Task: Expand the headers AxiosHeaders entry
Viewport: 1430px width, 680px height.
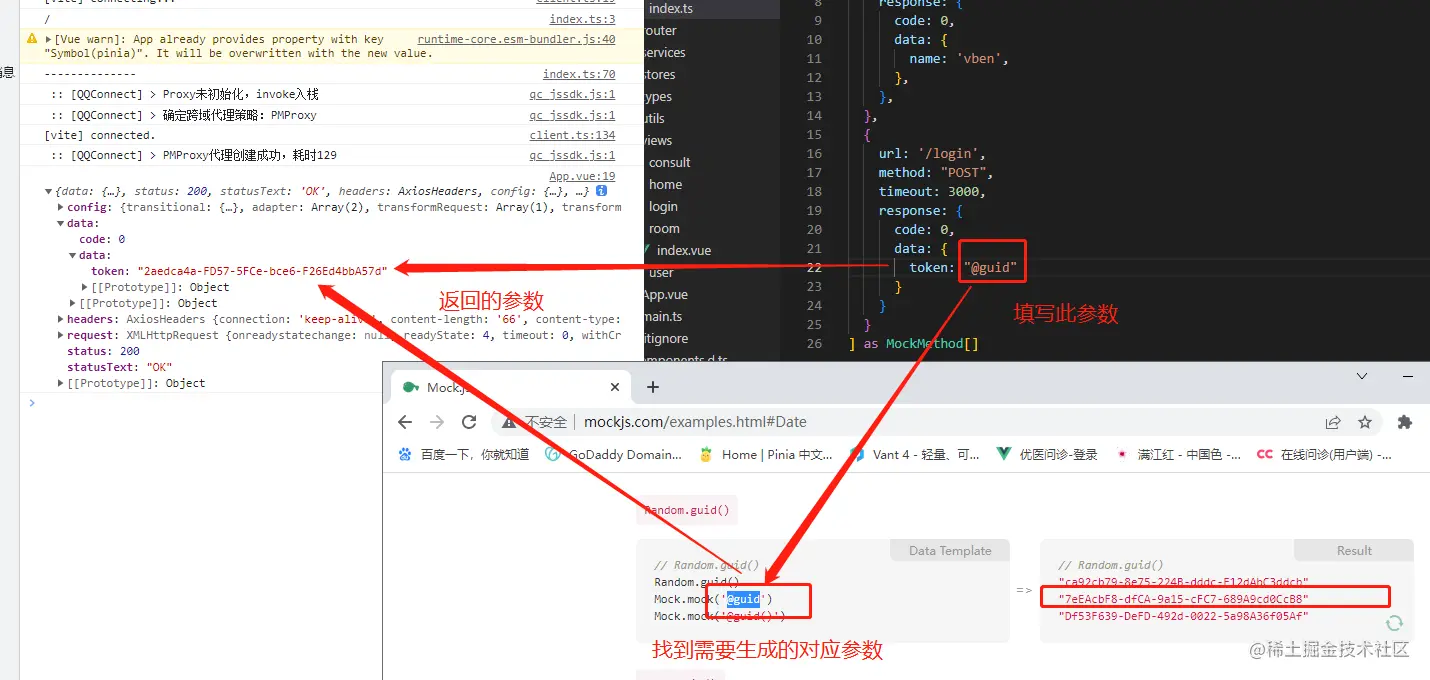Action: [x=61, y=319]
